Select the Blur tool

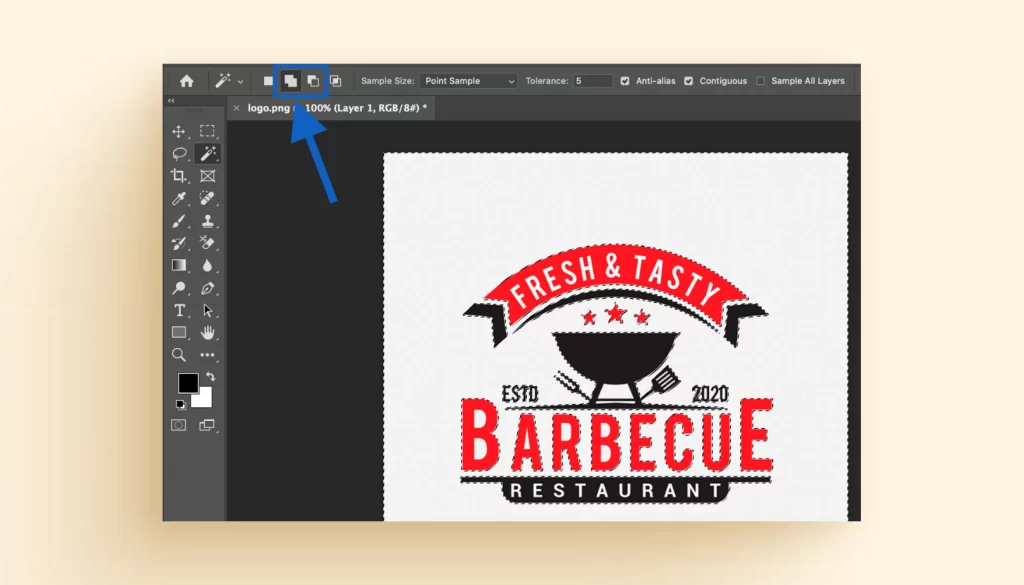(x=208, y=265)
